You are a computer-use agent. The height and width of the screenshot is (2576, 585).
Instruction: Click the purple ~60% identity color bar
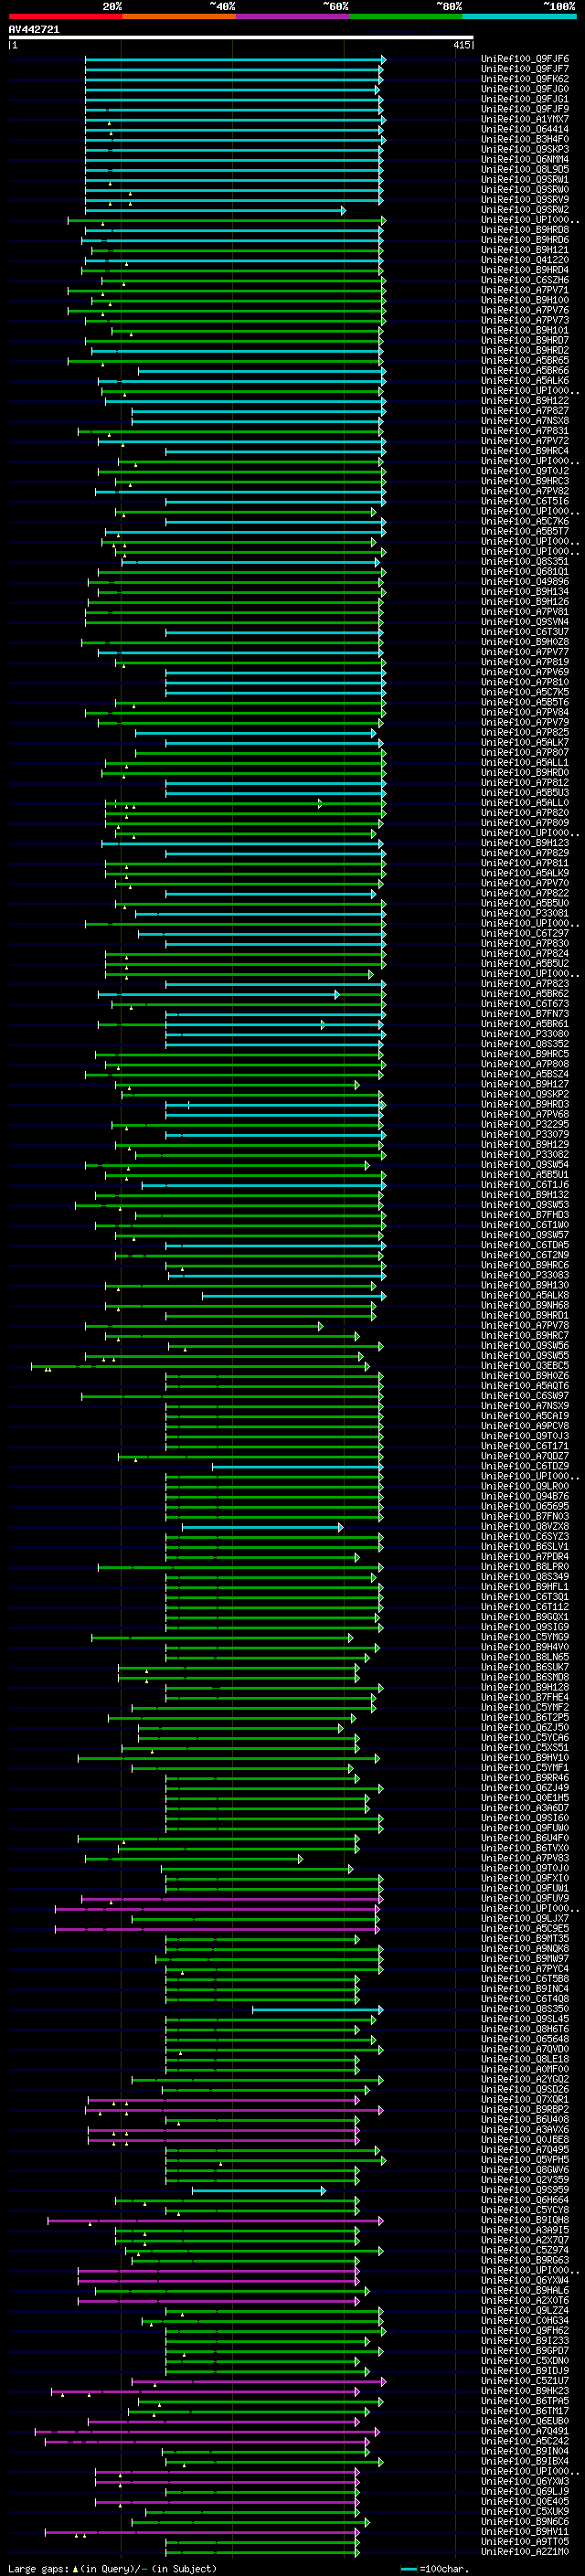point(292,16)
